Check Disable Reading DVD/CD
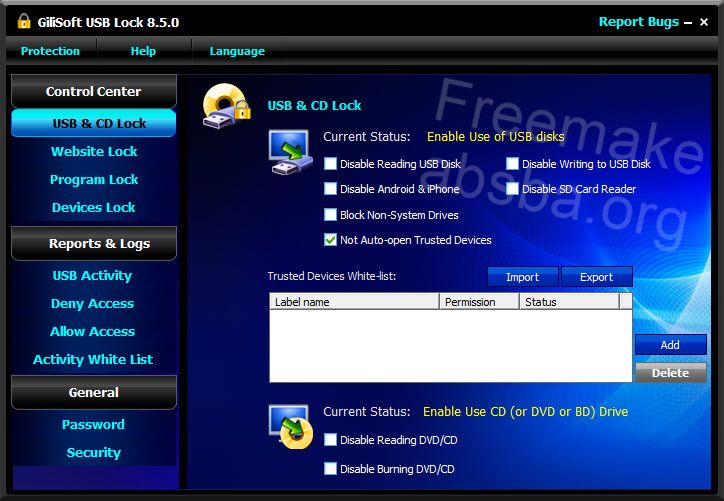This screenshot has width=724, height=501. (330, 440)
